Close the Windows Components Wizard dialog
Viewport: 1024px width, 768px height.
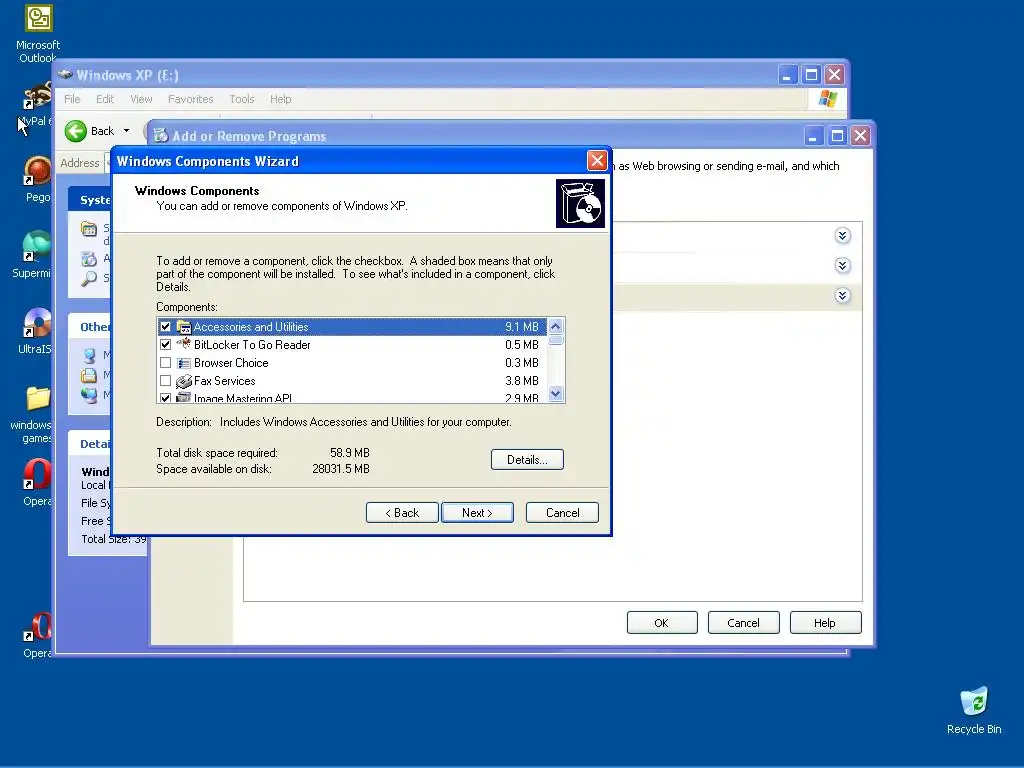pos(597,161)
